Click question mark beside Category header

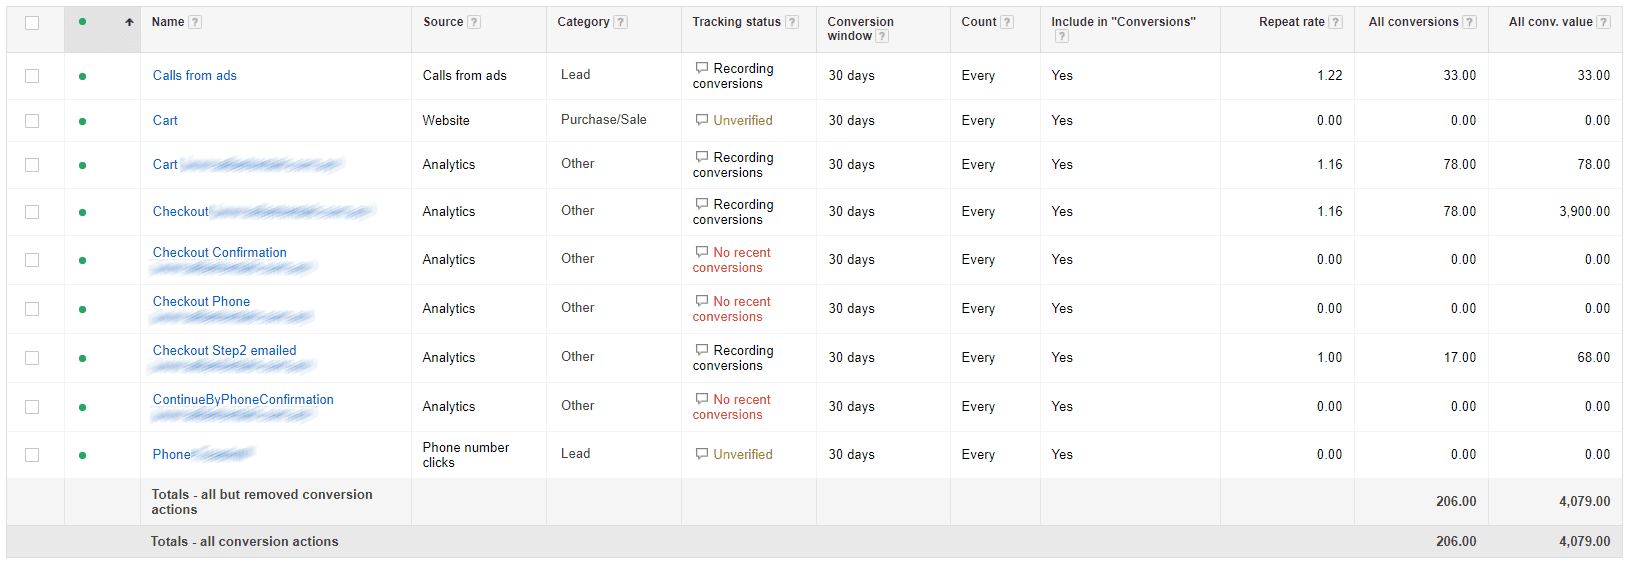621,22
